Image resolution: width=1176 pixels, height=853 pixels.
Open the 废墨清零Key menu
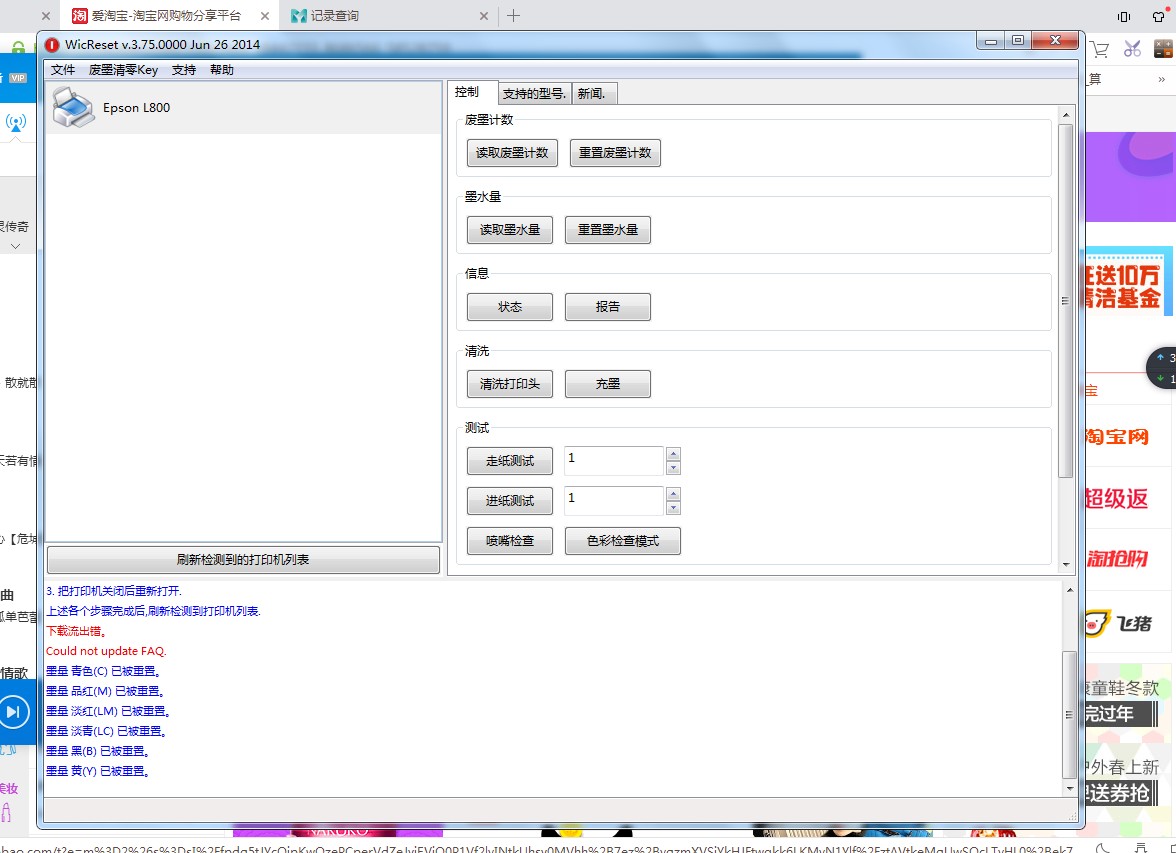[123, 70]
